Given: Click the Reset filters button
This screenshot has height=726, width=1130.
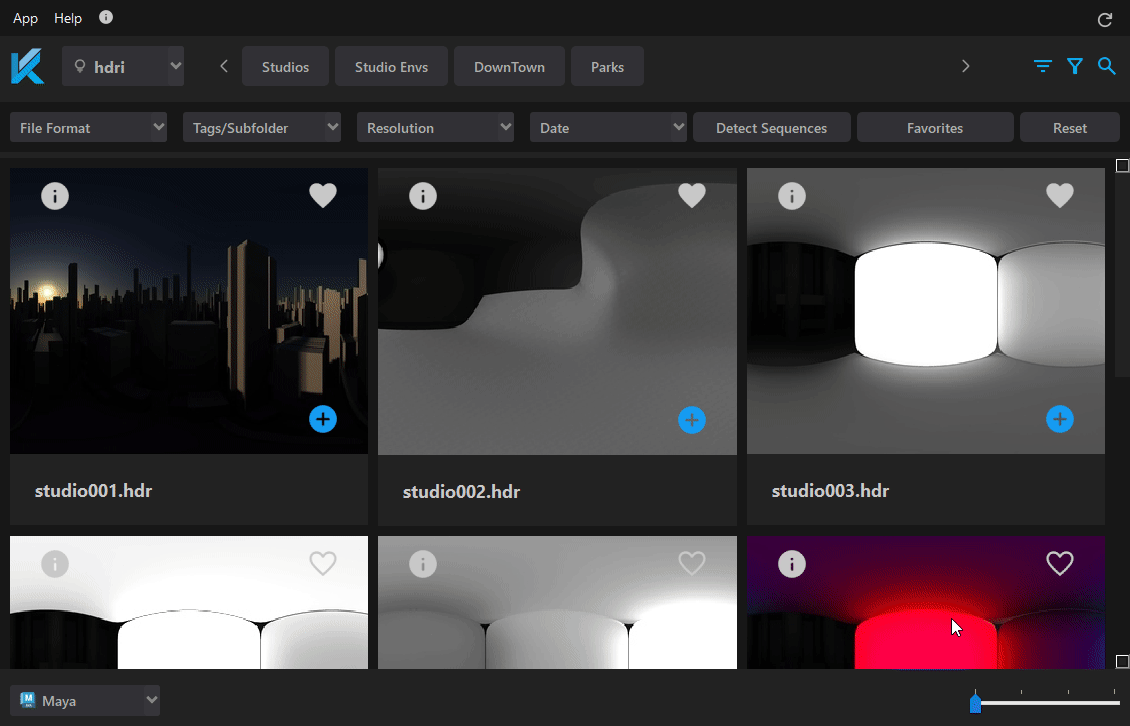Looking at the screenshot, I should click(1069, 128).
